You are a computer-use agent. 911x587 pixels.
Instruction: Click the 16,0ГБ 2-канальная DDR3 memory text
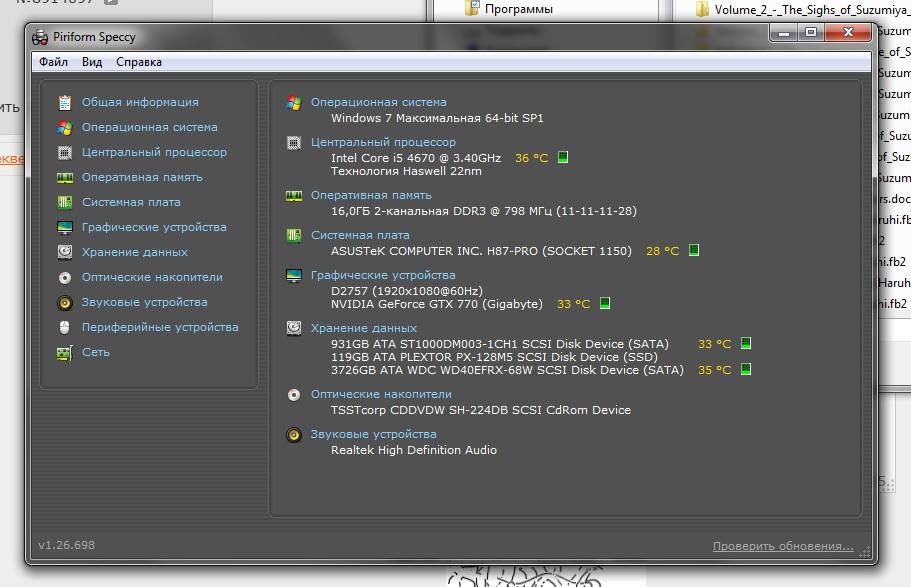pyautogui.click(x=484, y=211)
